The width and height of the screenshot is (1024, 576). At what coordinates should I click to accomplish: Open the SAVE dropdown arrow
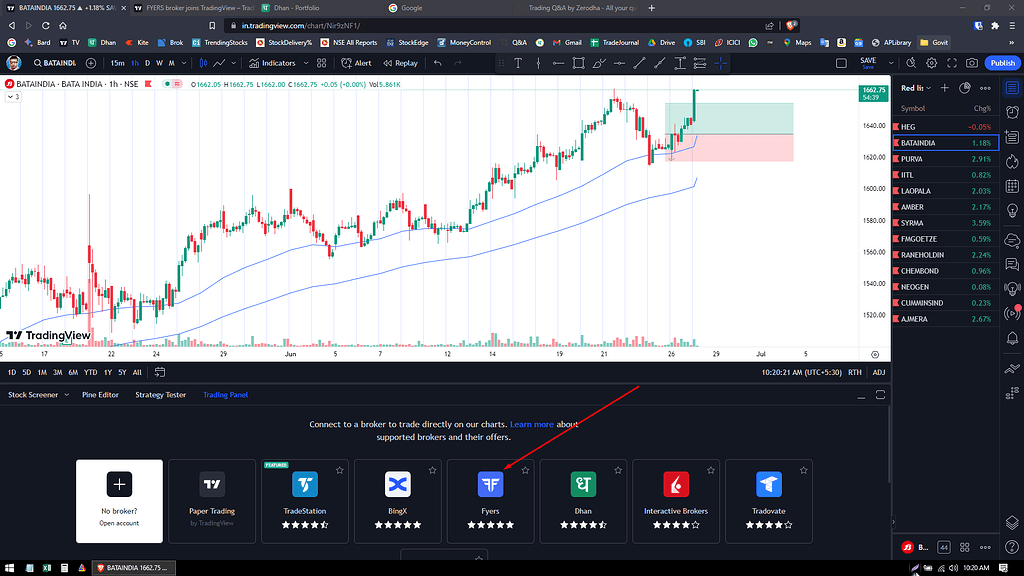[890, 63]
